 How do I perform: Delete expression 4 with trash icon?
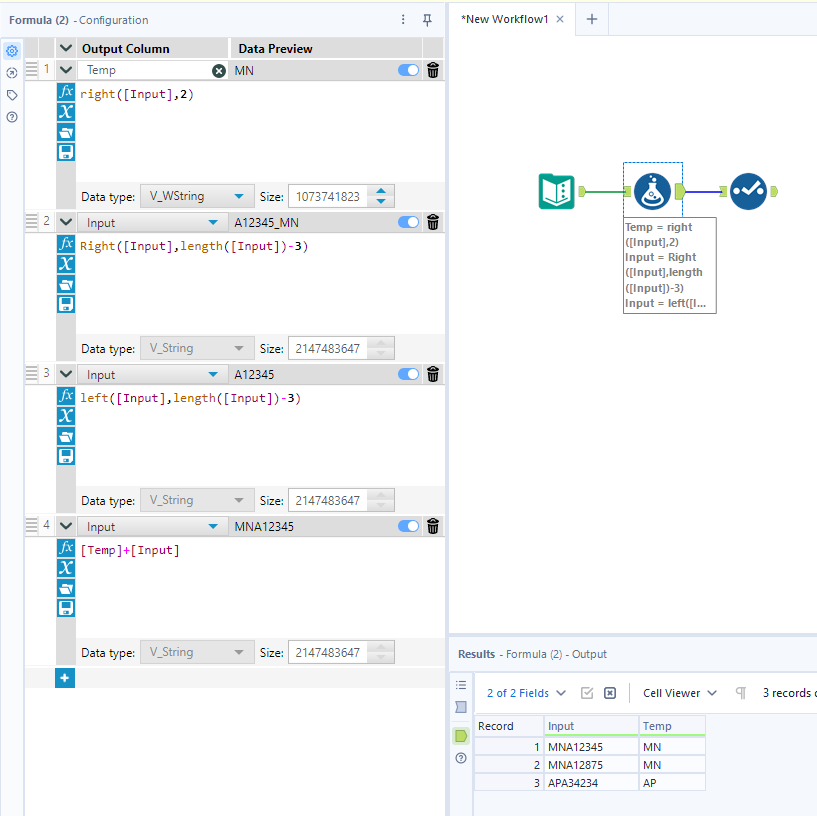432,526
